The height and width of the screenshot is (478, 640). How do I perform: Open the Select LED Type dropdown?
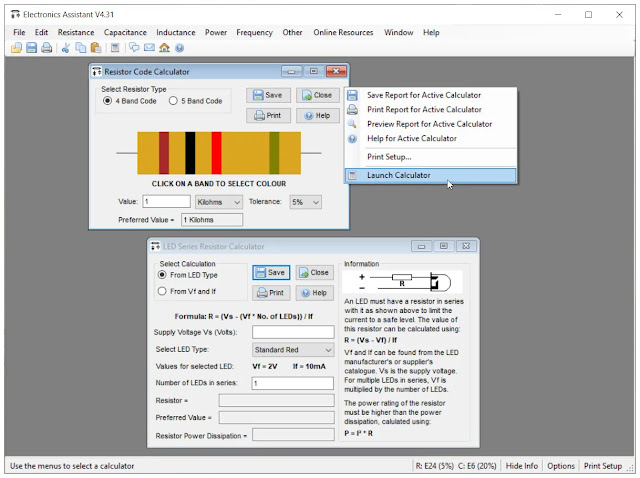click(293, 350)
